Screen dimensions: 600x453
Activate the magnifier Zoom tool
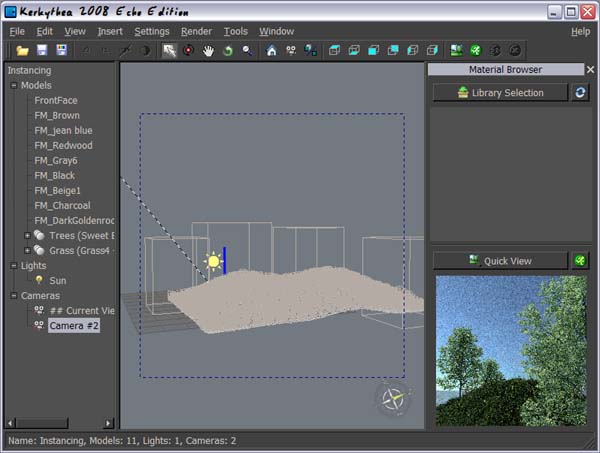click(247, 50)
